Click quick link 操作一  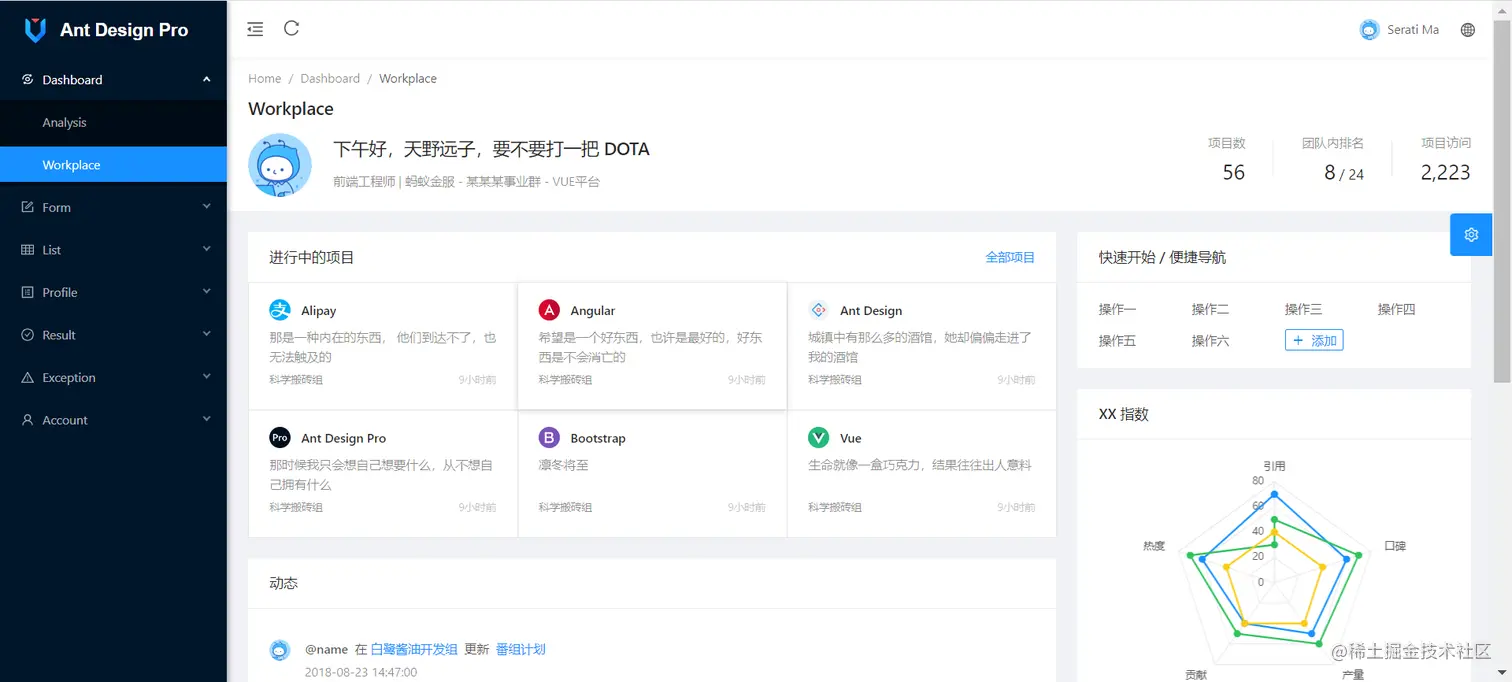pyautogui.click(x=1117, y=309)
